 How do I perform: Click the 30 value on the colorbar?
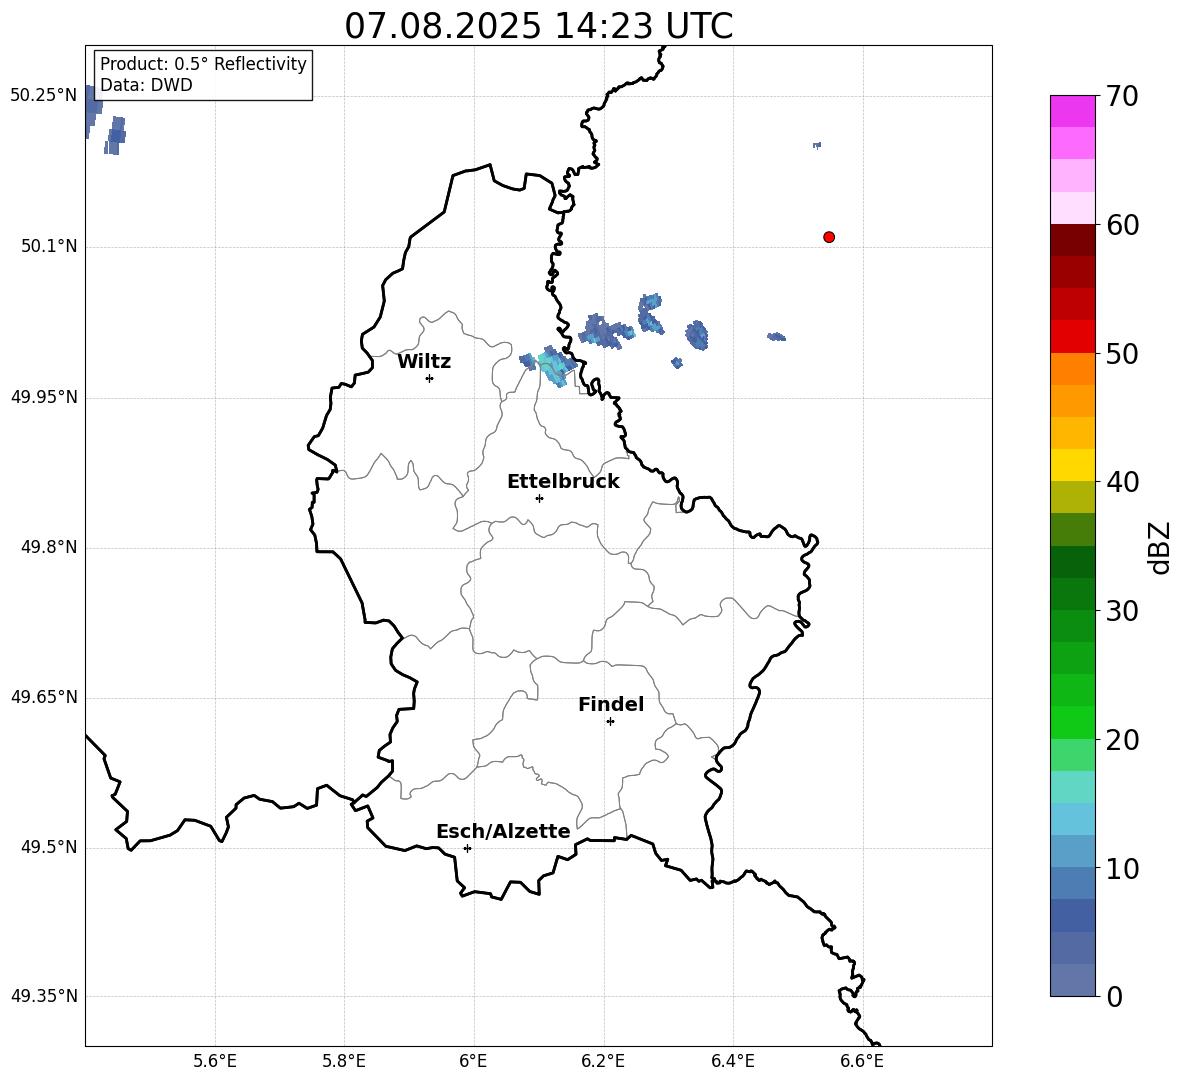pyautogui.click(x=1122, y=611)
